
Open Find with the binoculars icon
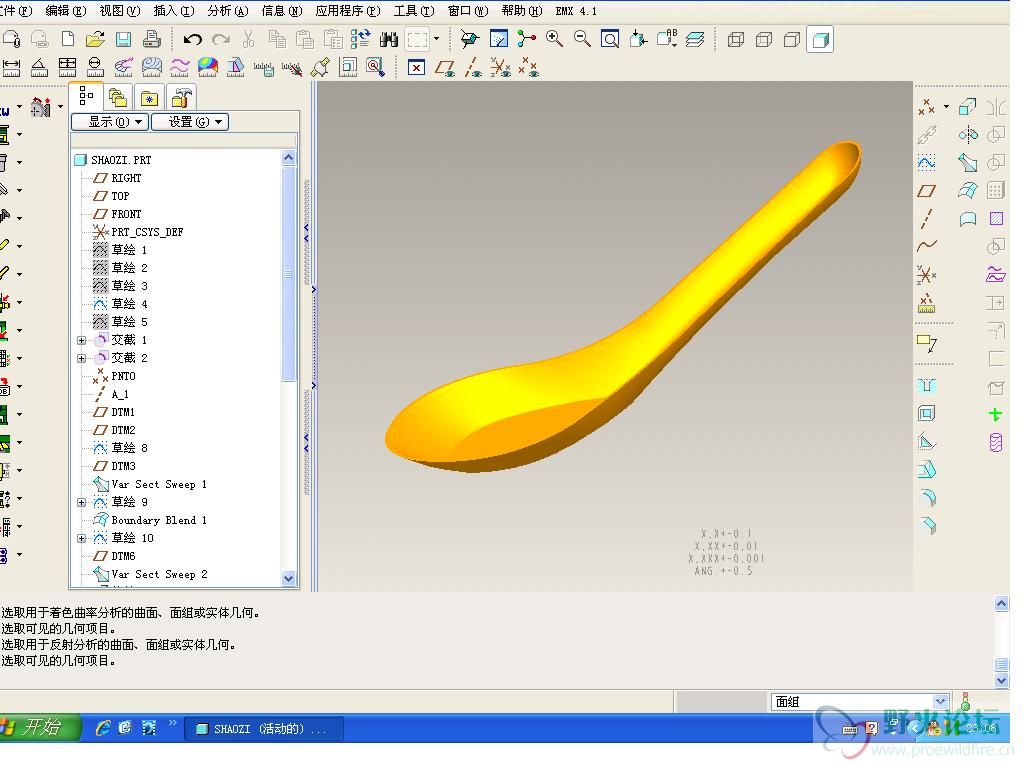(389, 39)
